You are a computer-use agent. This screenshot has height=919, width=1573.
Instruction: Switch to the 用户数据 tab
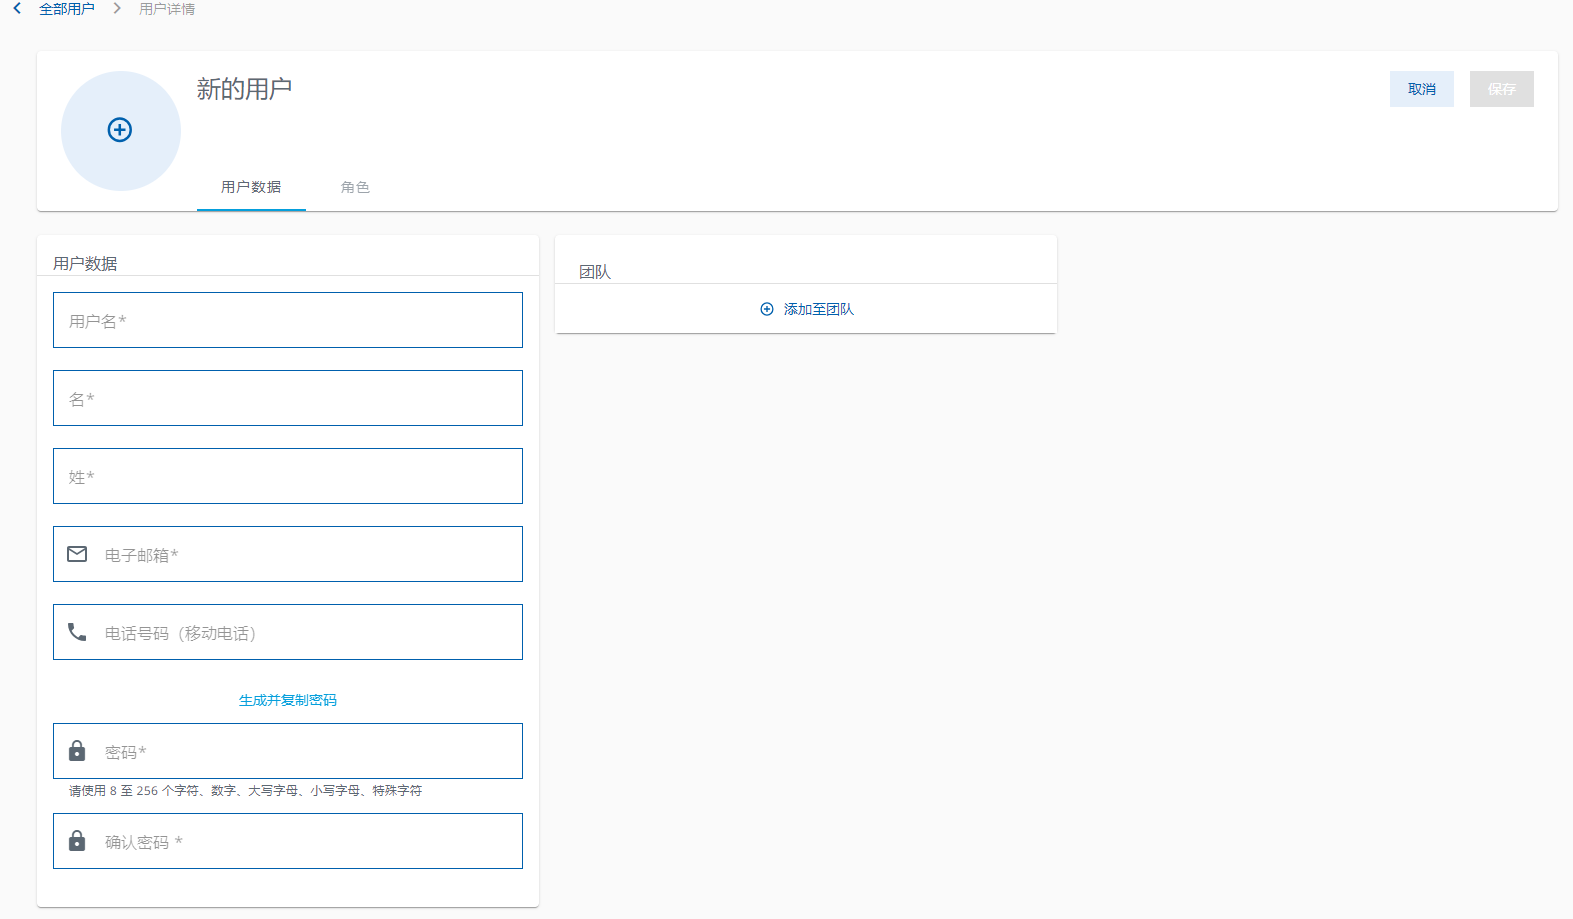(x=251, y=187)
